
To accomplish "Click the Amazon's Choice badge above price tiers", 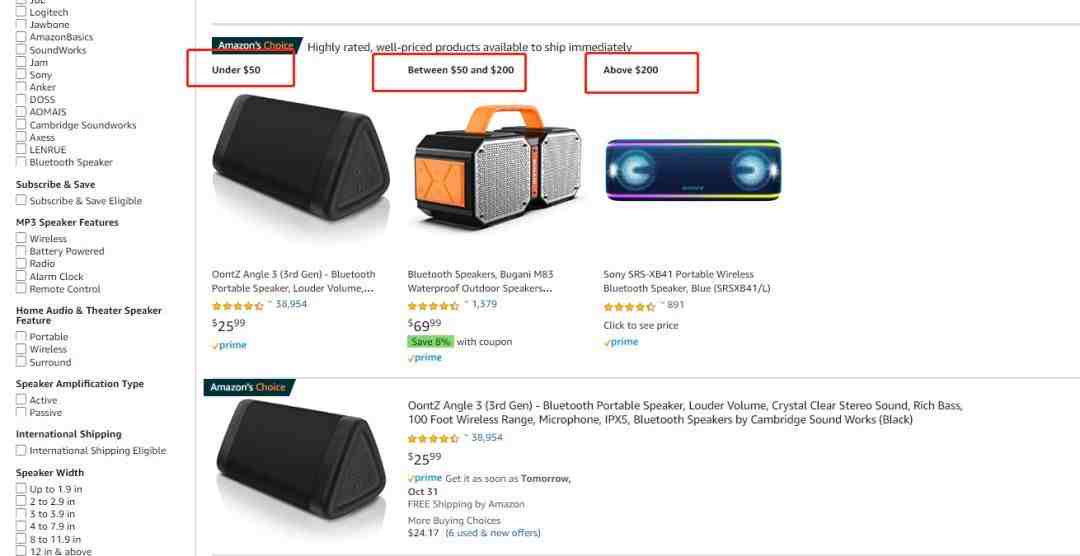I will coord(256,45).
